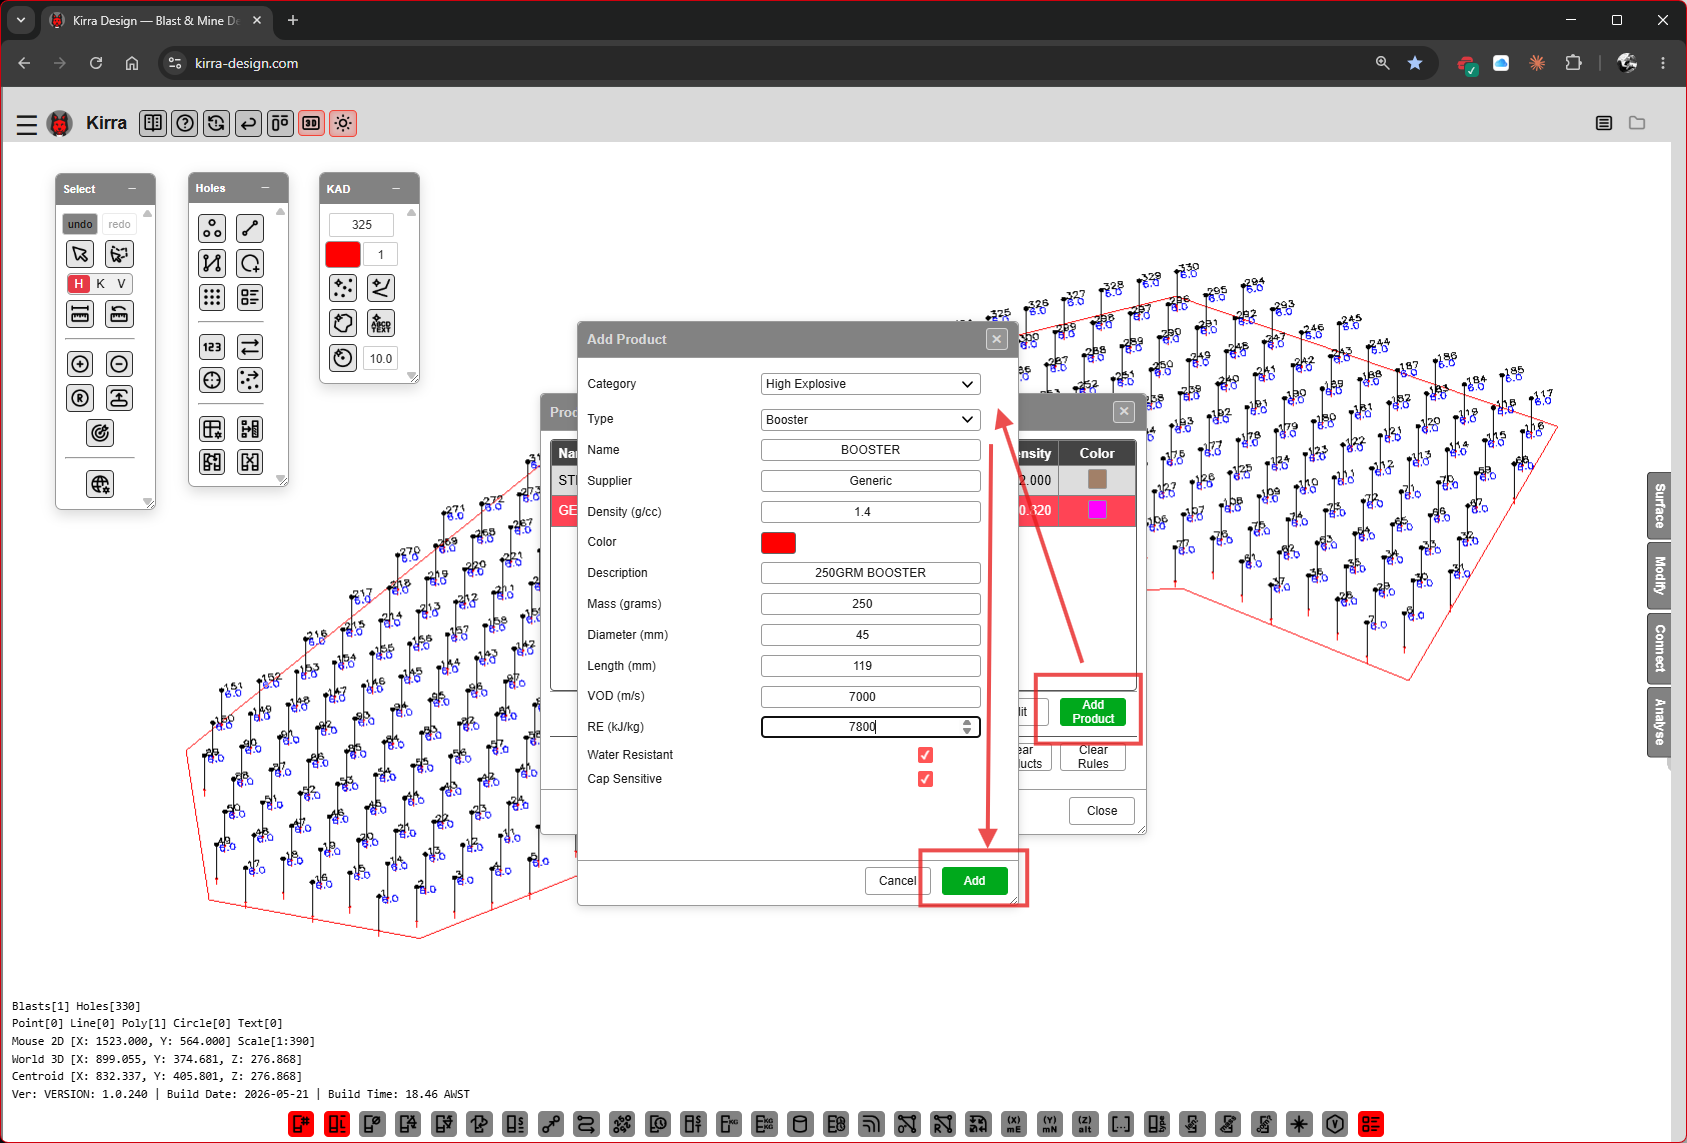The height and width of the screenshot is (1143, 1687).
Task: Open the Connect side tab
Action: pos(1659,648)
